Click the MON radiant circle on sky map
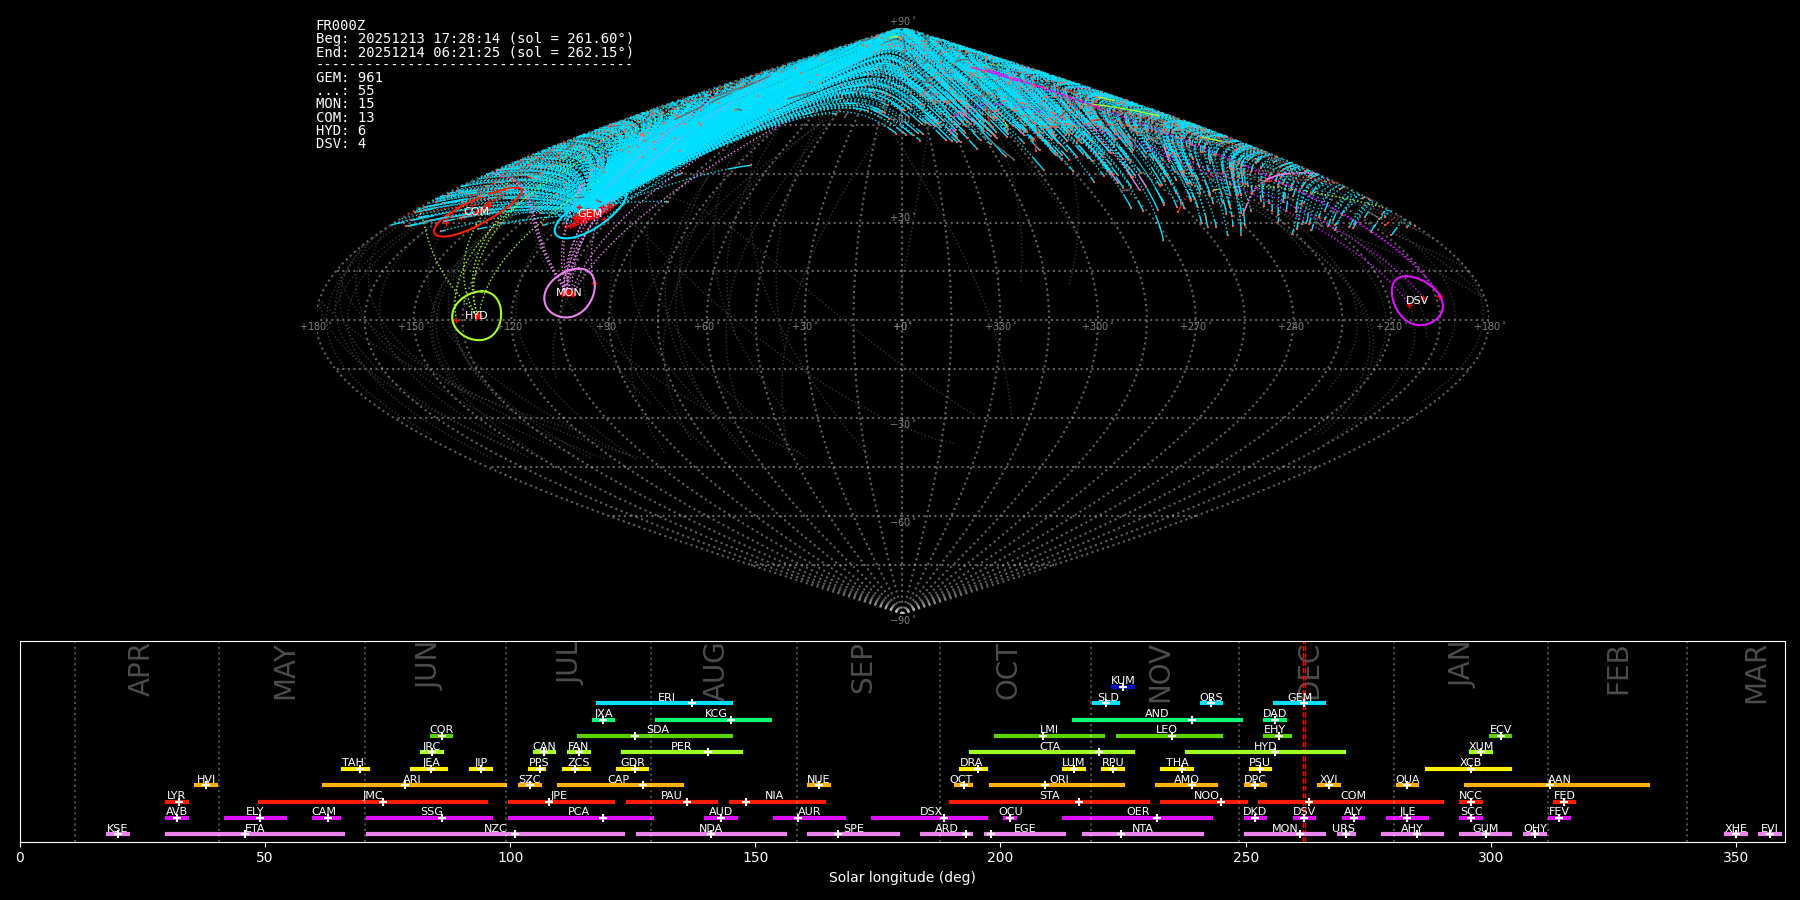The width and height of the screenshot is (1800, 900). point(569,293)
